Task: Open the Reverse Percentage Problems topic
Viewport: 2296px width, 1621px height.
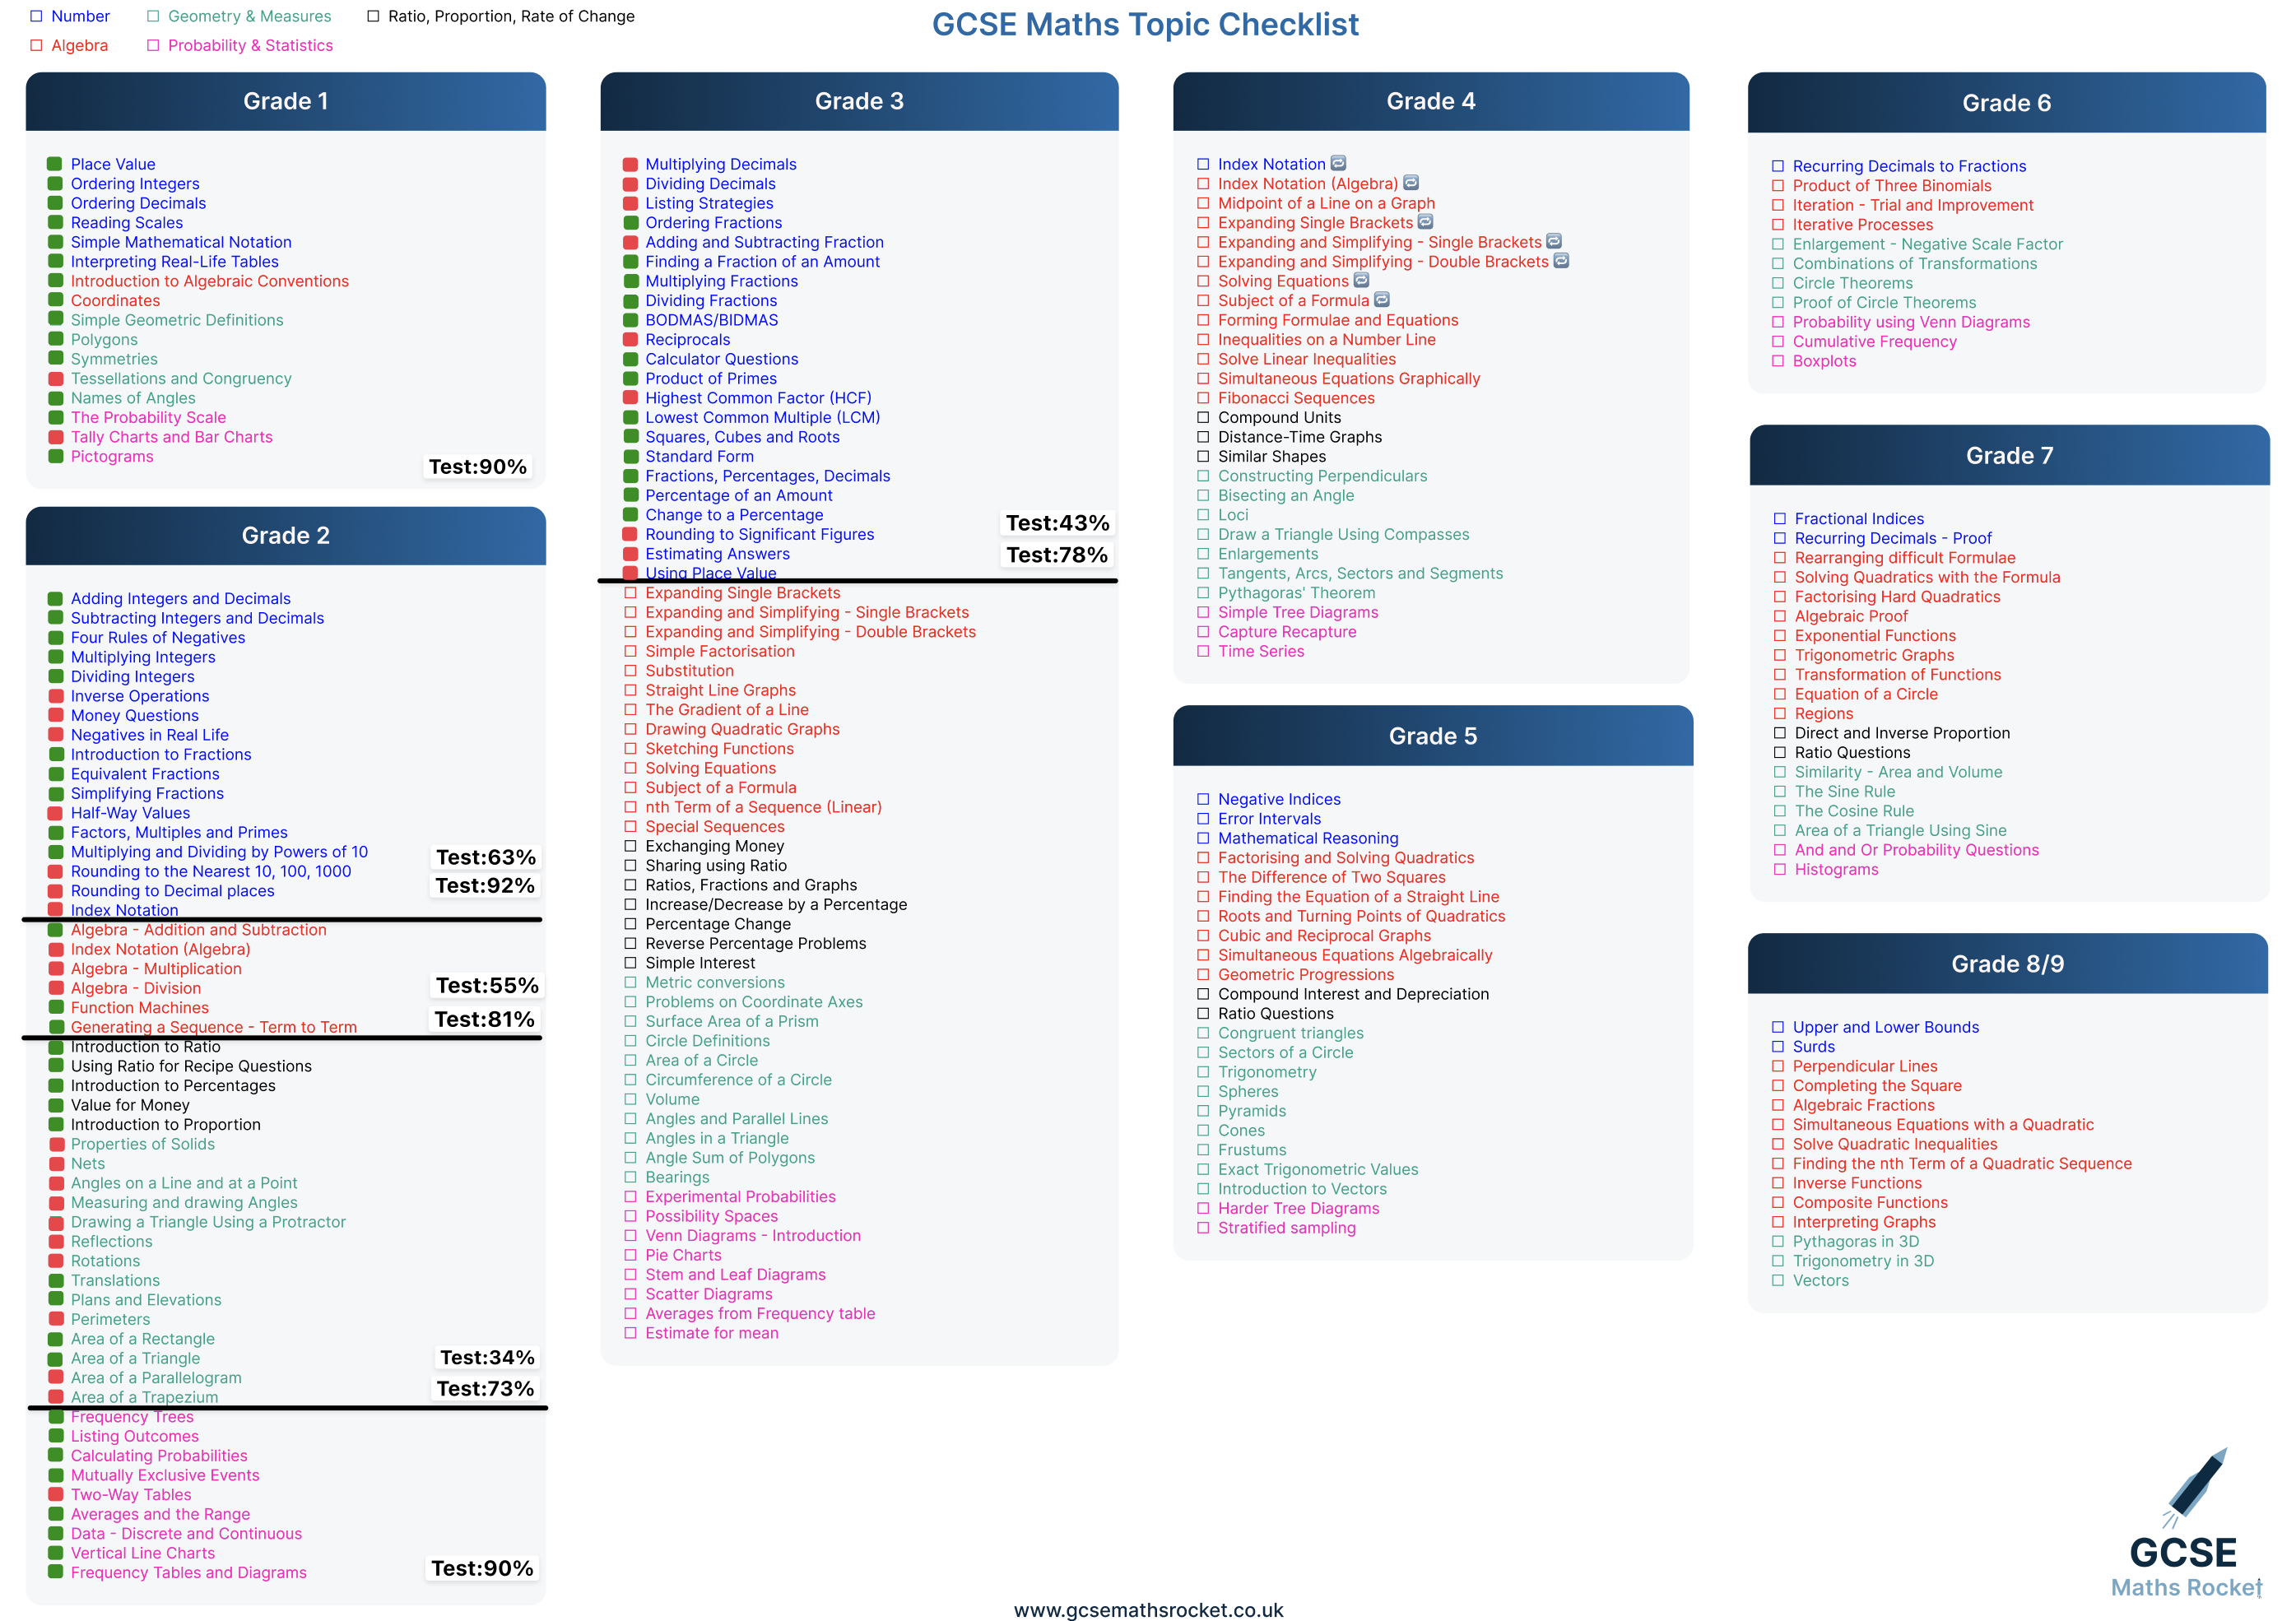Action: click(755, 943)
